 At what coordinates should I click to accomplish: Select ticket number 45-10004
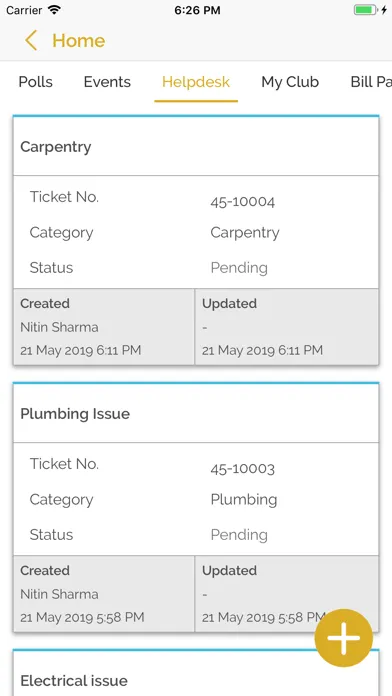tap(242, 202)
